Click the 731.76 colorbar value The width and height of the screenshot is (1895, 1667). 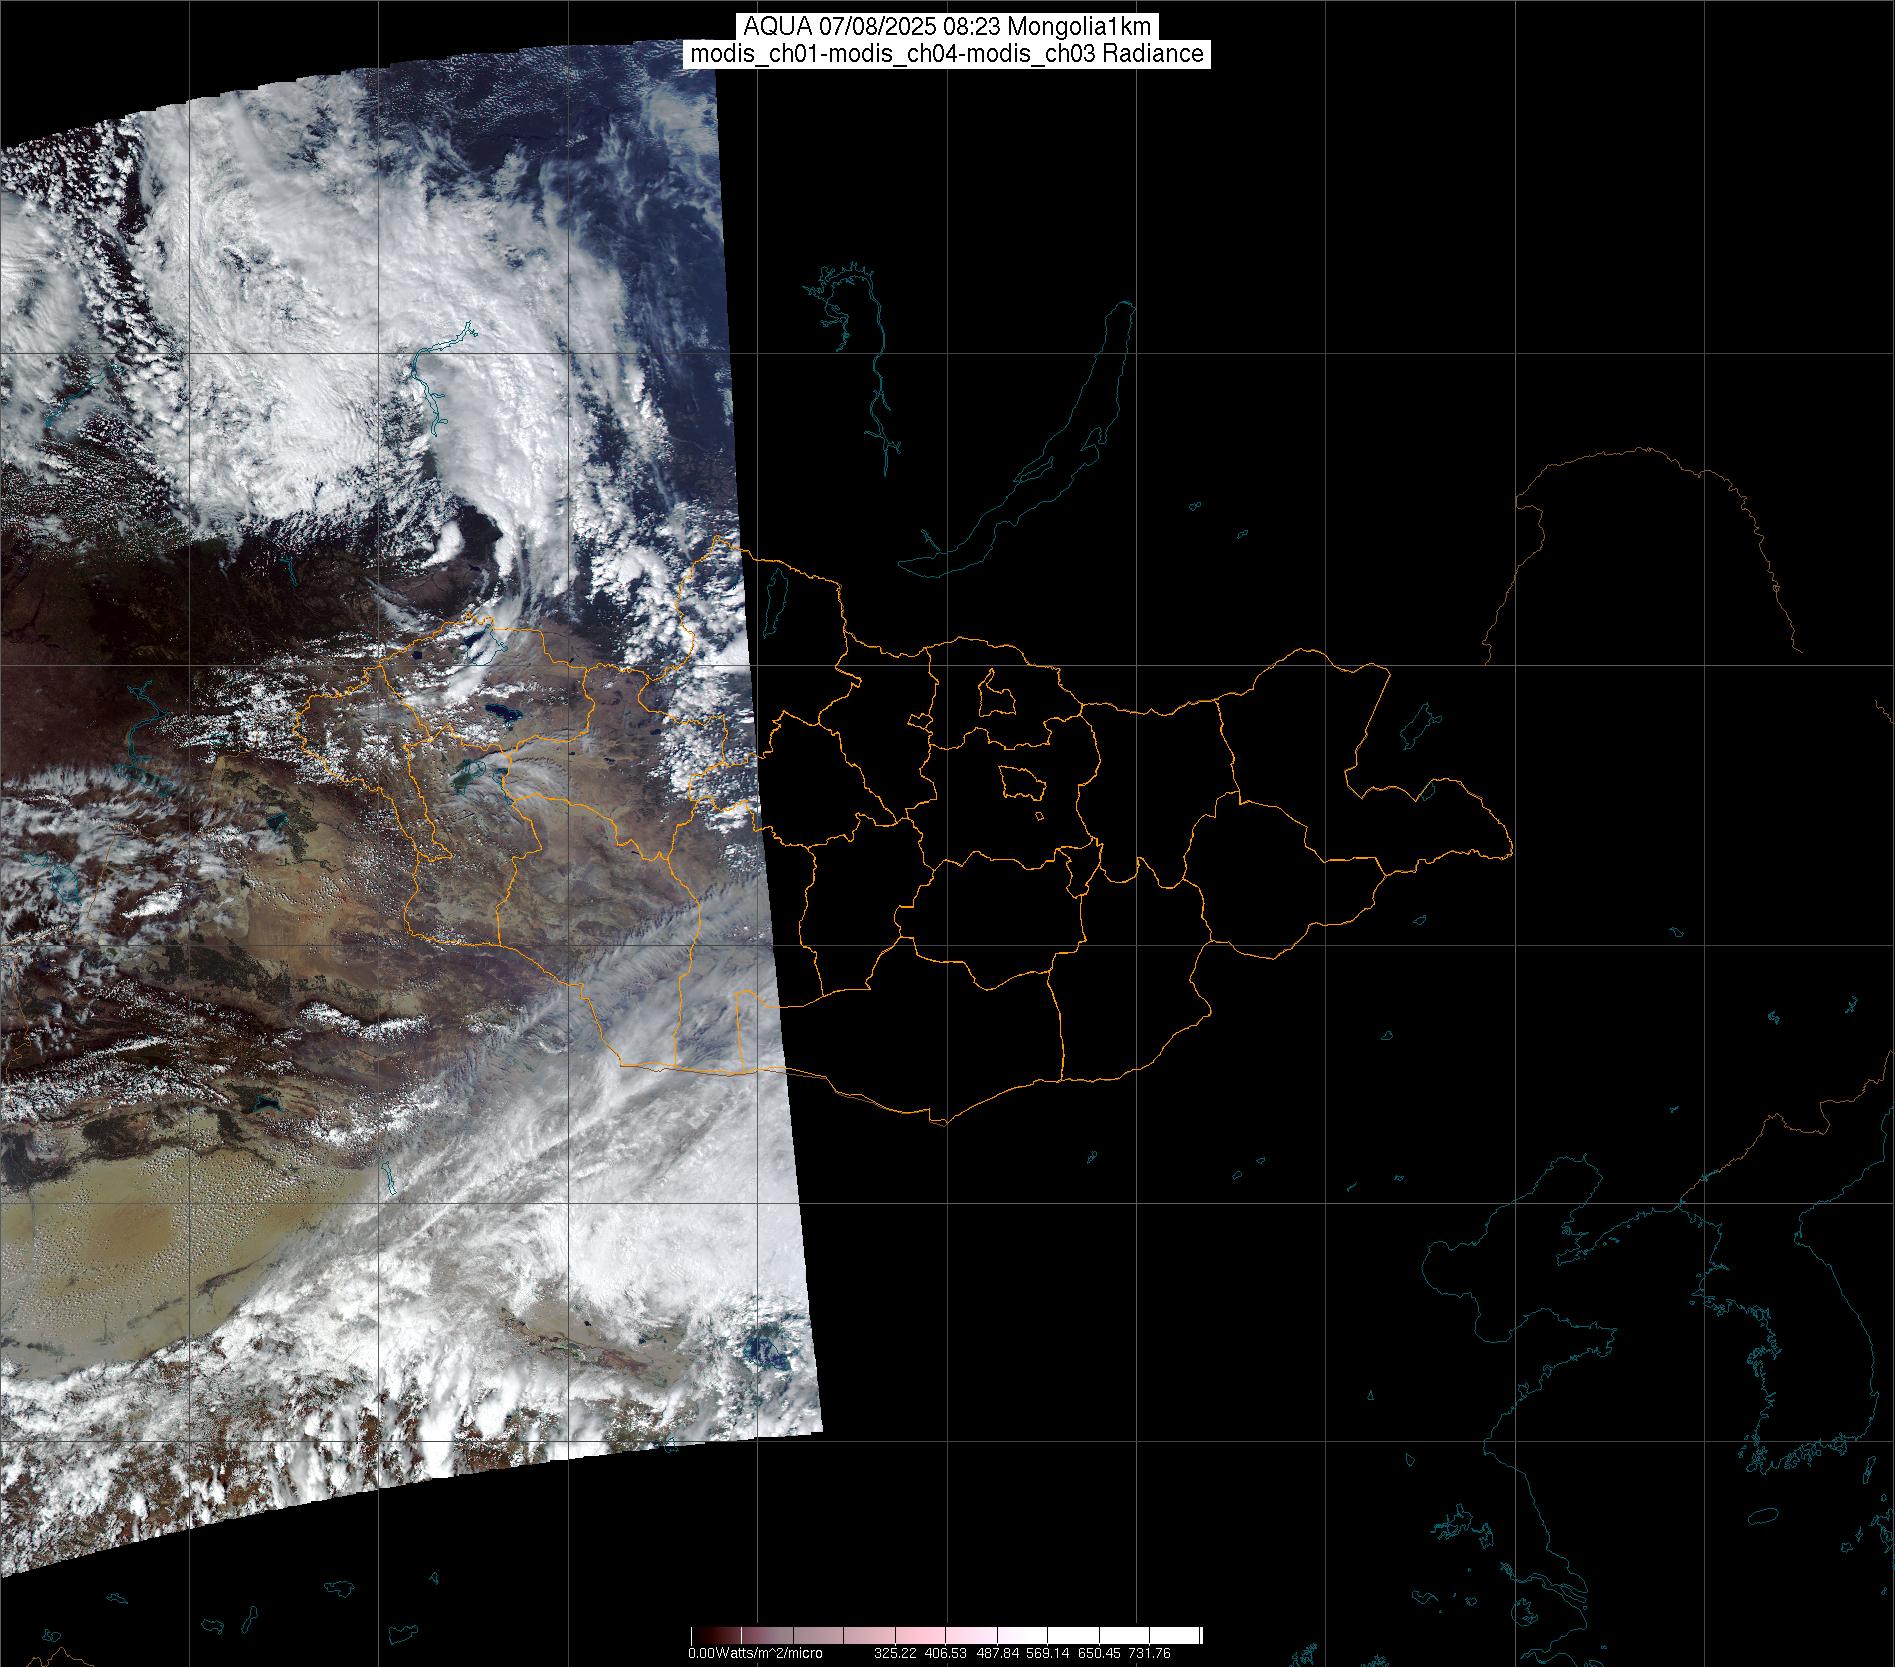pyautogui.click(x=1149, y=1653)
